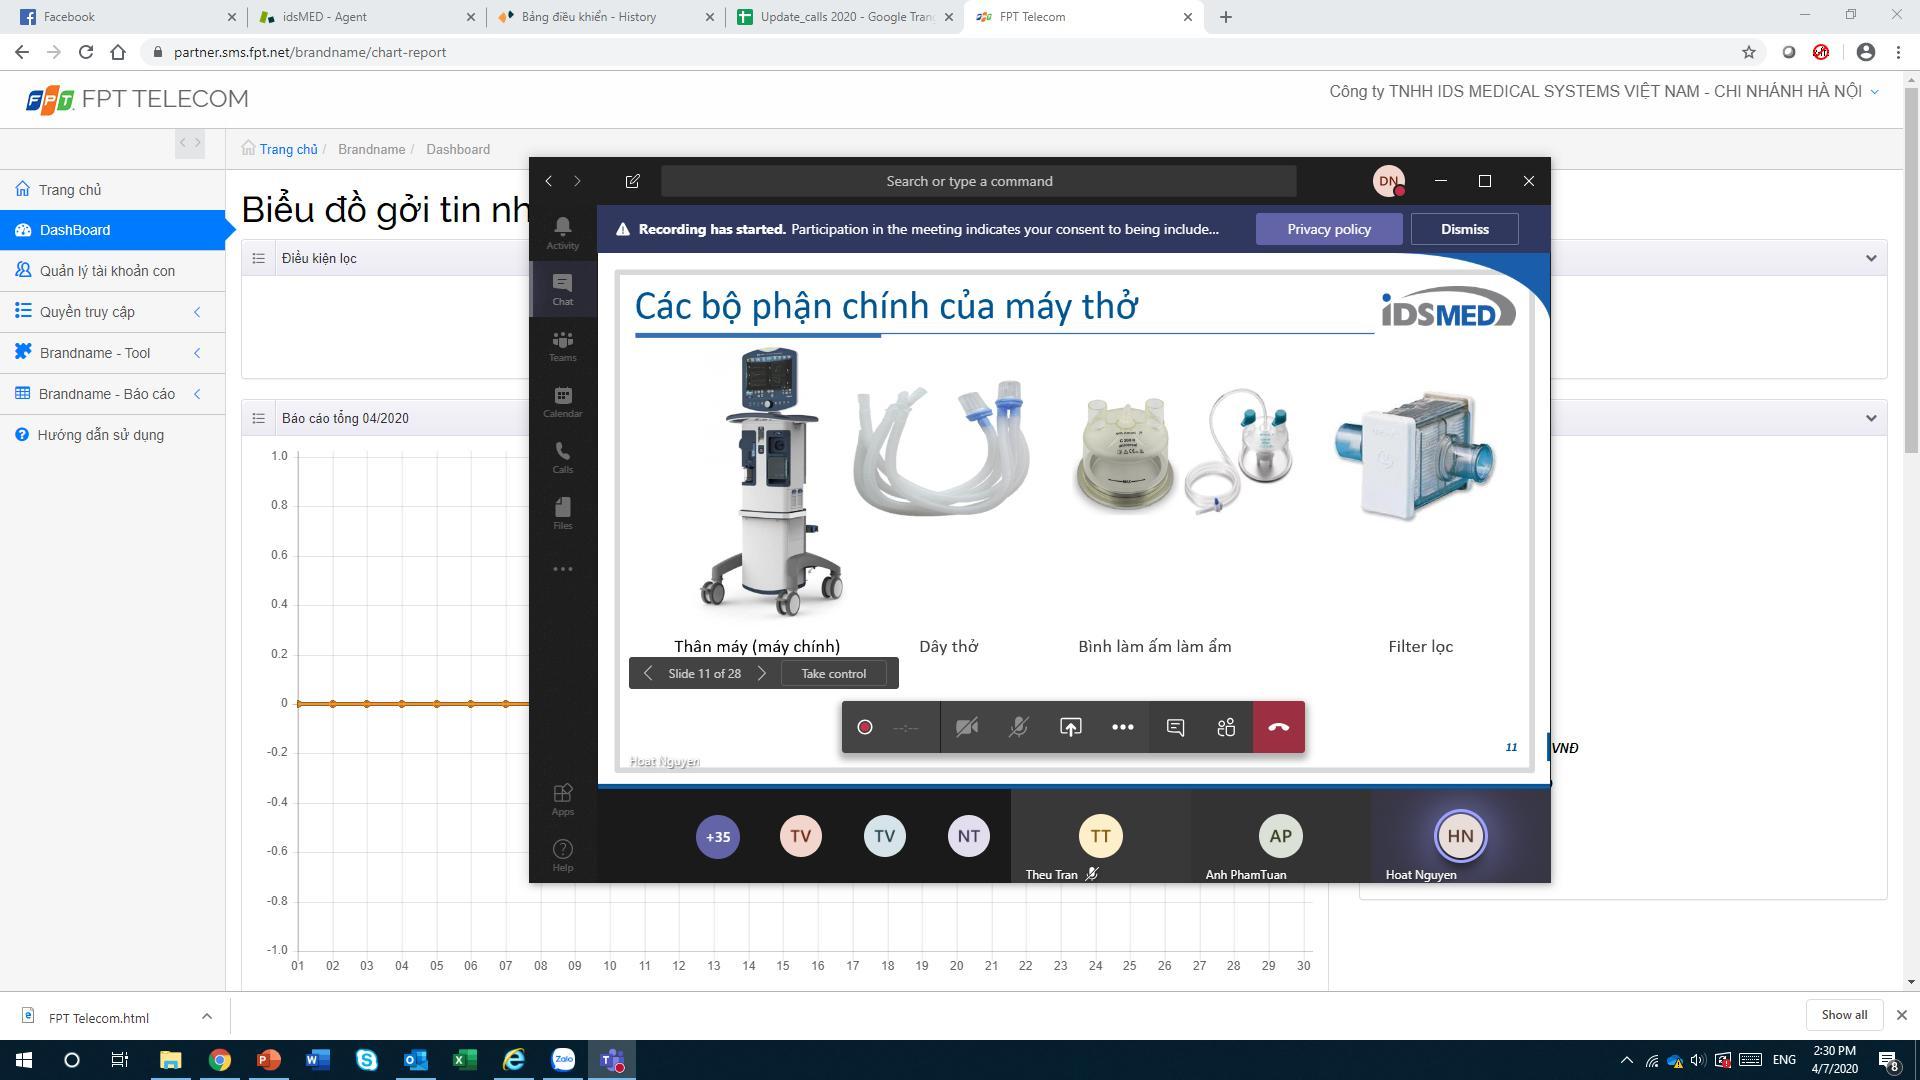Open Trang chủ in FPT sidebar

(112, 189)
